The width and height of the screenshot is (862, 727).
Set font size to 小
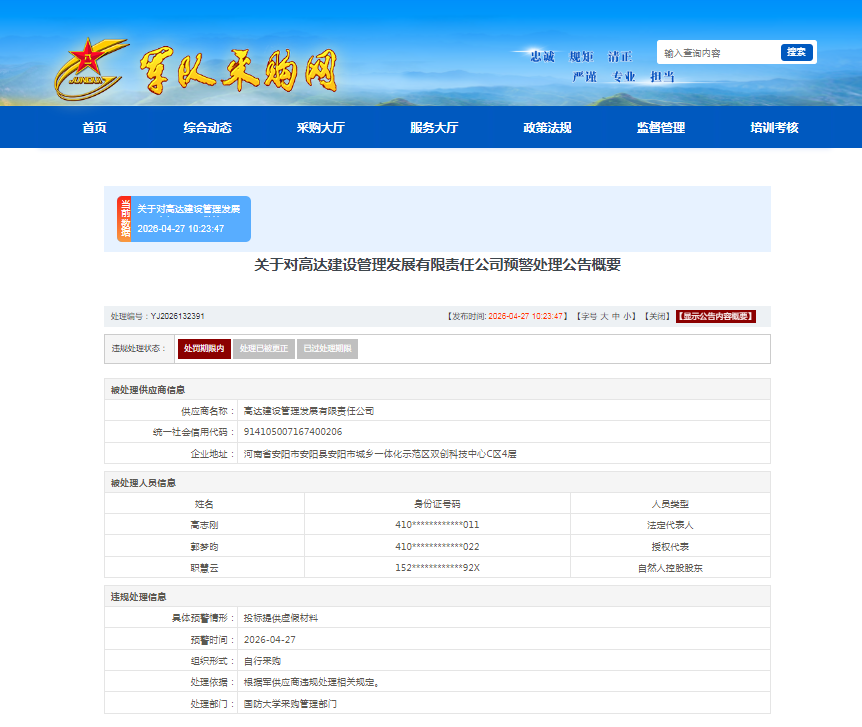(x=628, y=316)
